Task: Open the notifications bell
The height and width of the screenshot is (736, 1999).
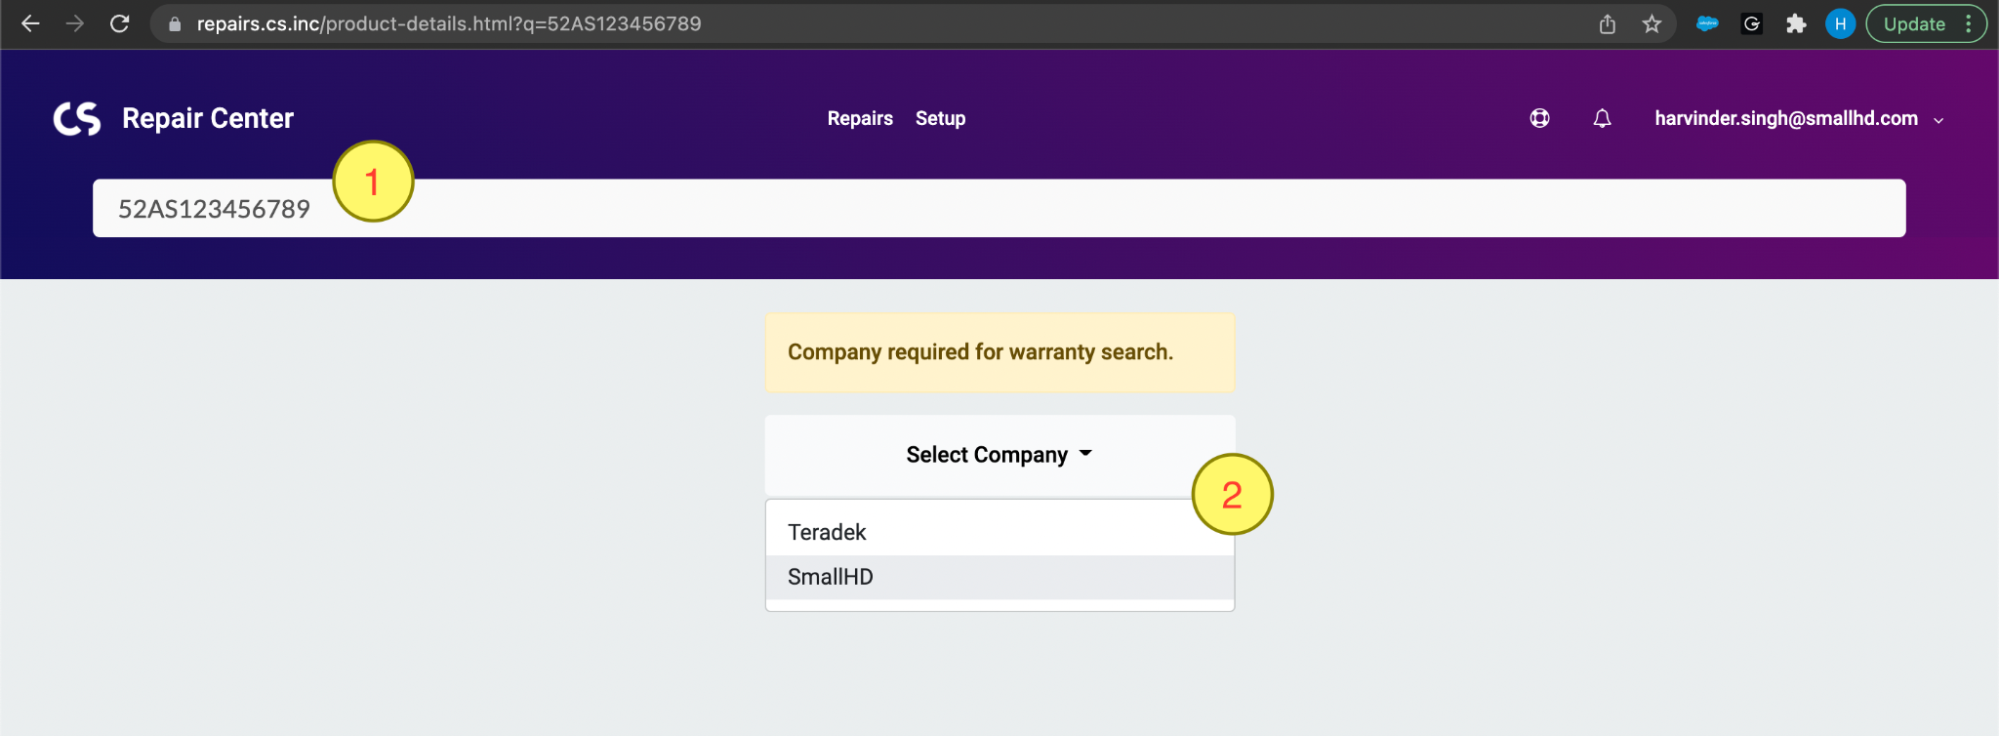Action: pos(1602,118)
